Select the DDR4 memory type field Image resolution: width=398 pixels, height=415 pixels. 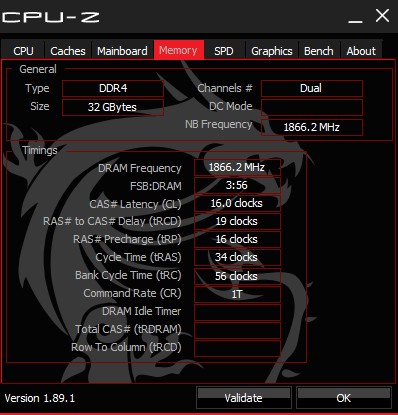[x=113, y=88]
